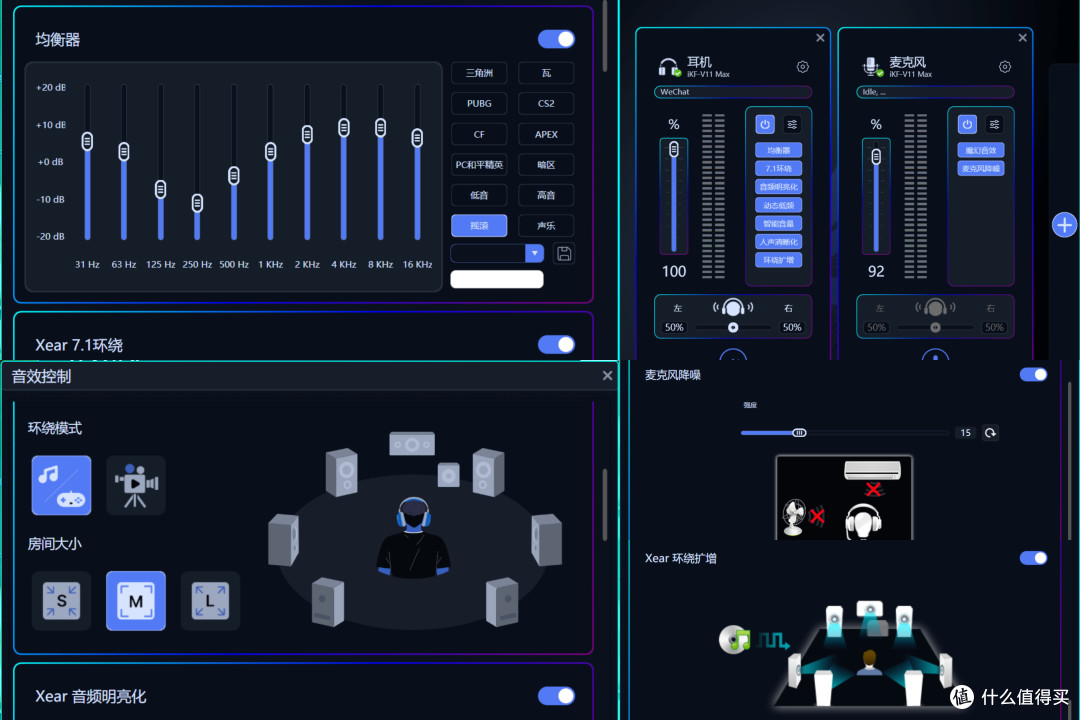
Task: Choose small room size S
Action: click(x=61, y=601)
